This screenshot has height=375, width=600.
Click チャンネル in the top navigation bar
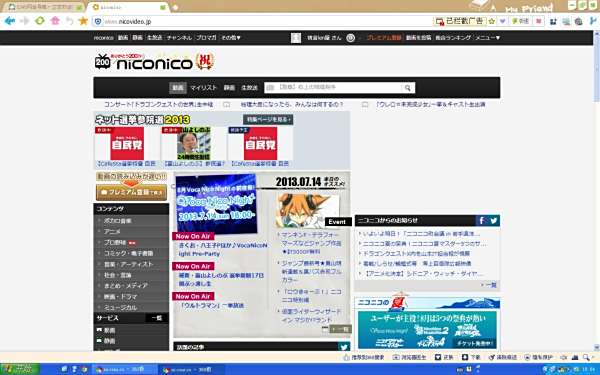point(179,38)
